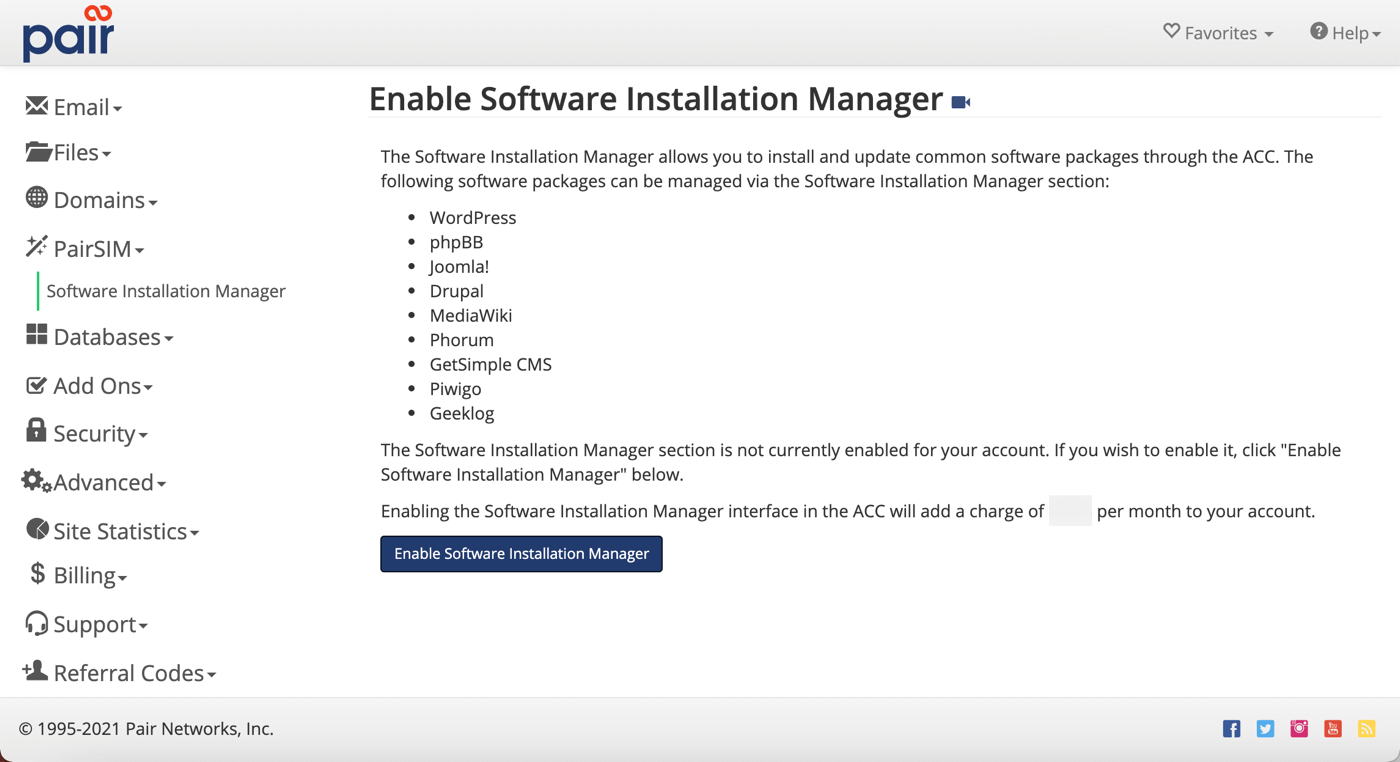Click the Site Statistics pie chart icon
The image size is (1400, 762).
click(37, 529)
